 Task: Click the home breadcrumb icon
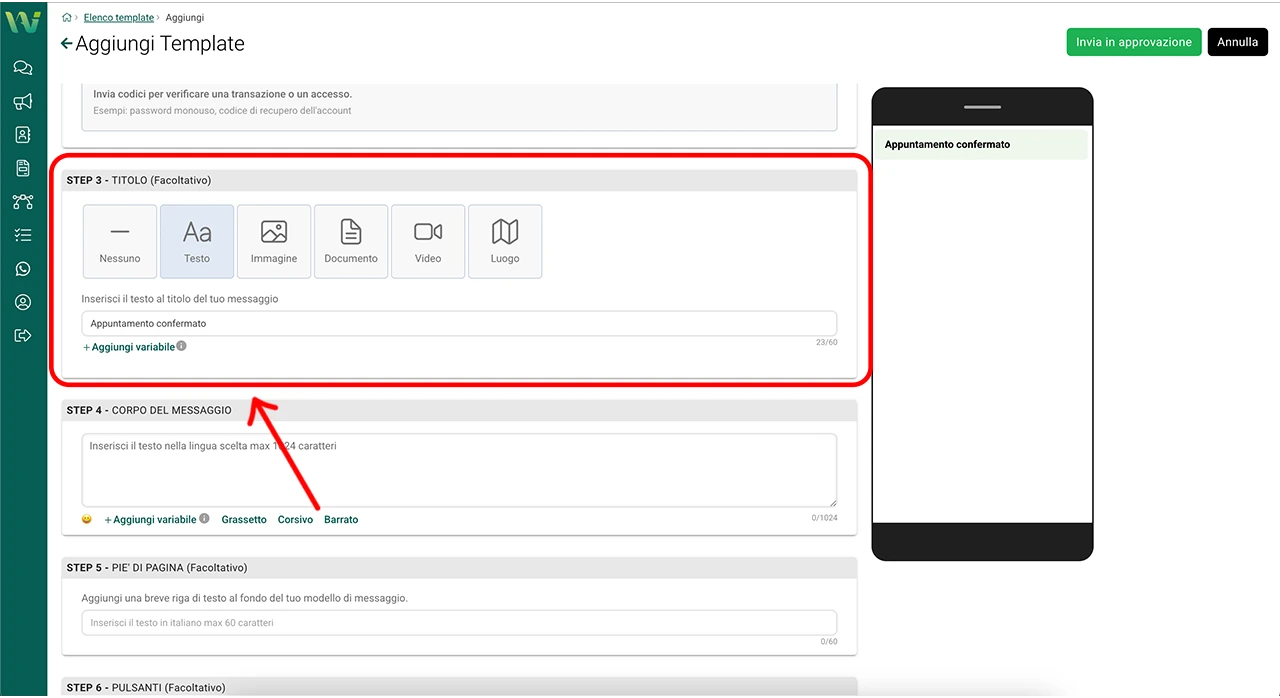click(x=67, y=18)
